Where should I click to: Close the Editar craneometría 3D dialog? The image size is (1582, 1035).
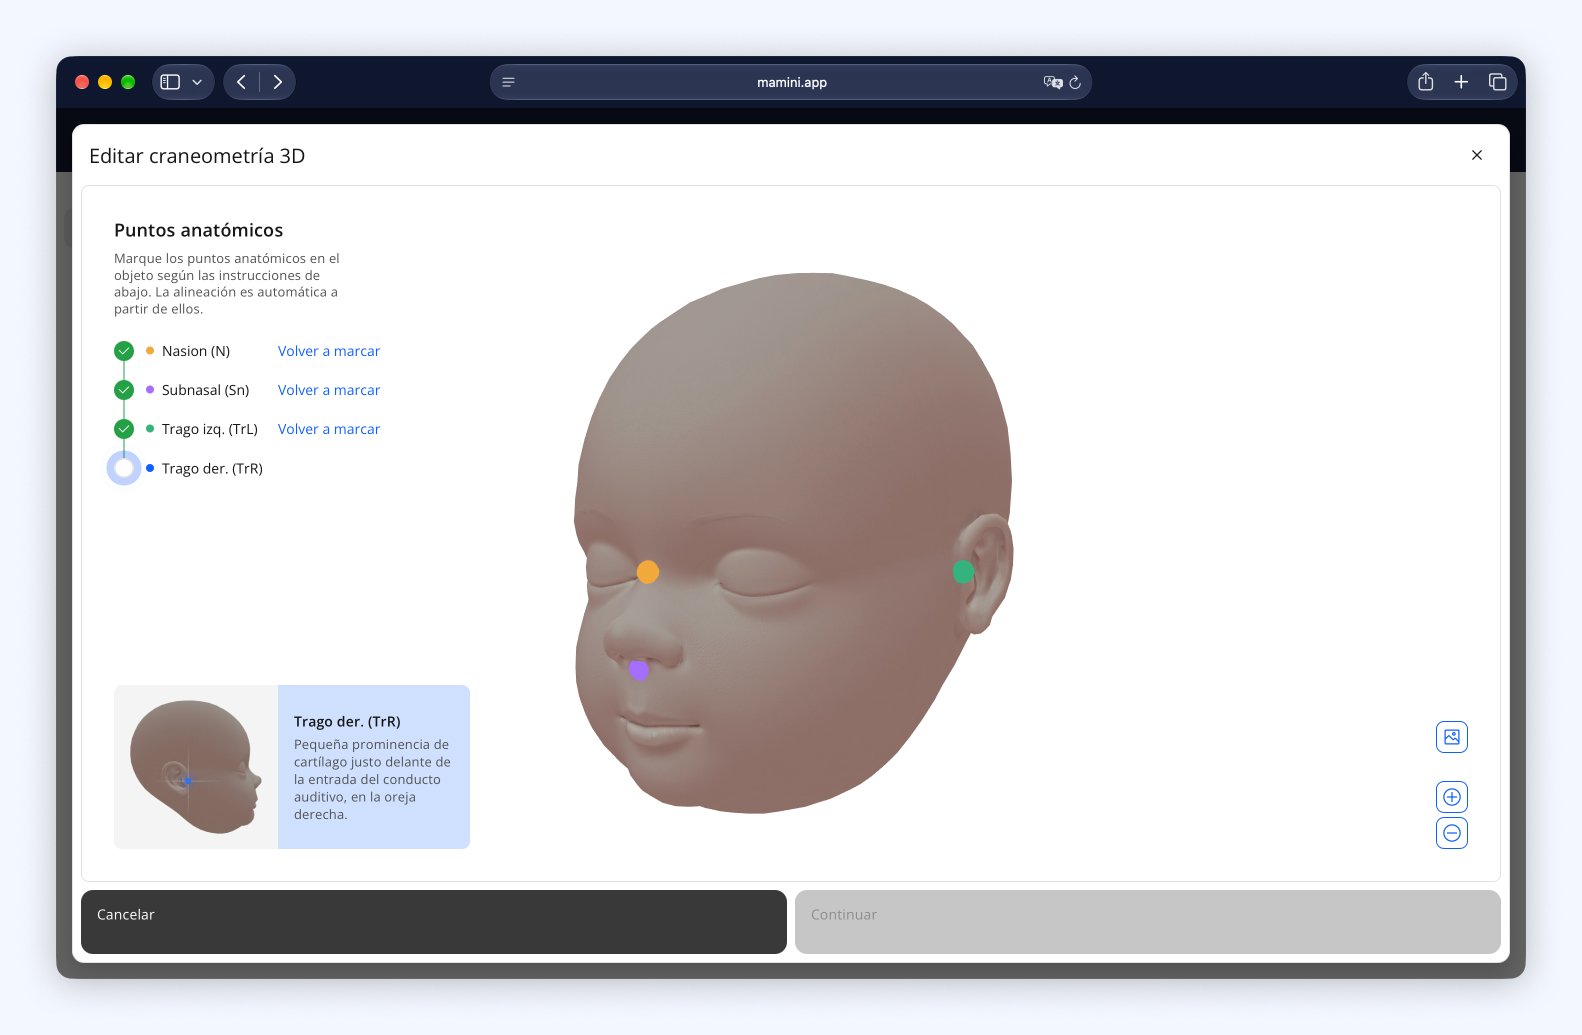(x=1477, y=155)
